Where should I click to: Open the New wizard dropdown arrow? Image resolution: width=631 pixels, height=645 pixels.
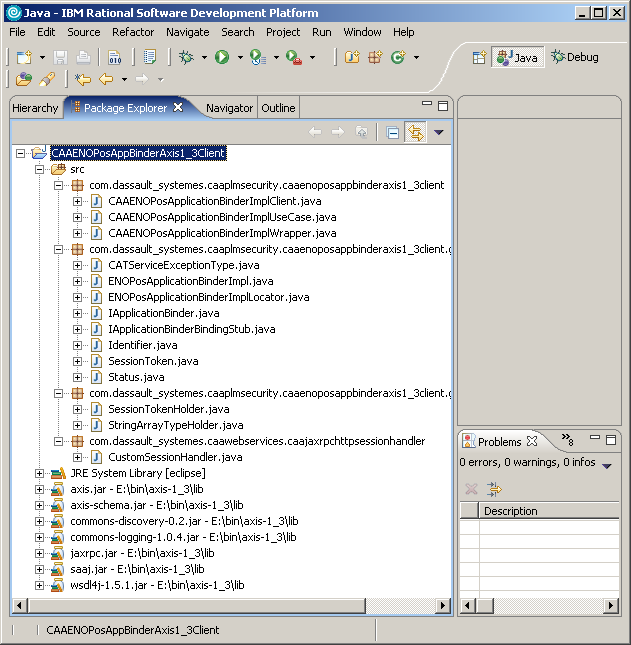[x=42, y=58]
